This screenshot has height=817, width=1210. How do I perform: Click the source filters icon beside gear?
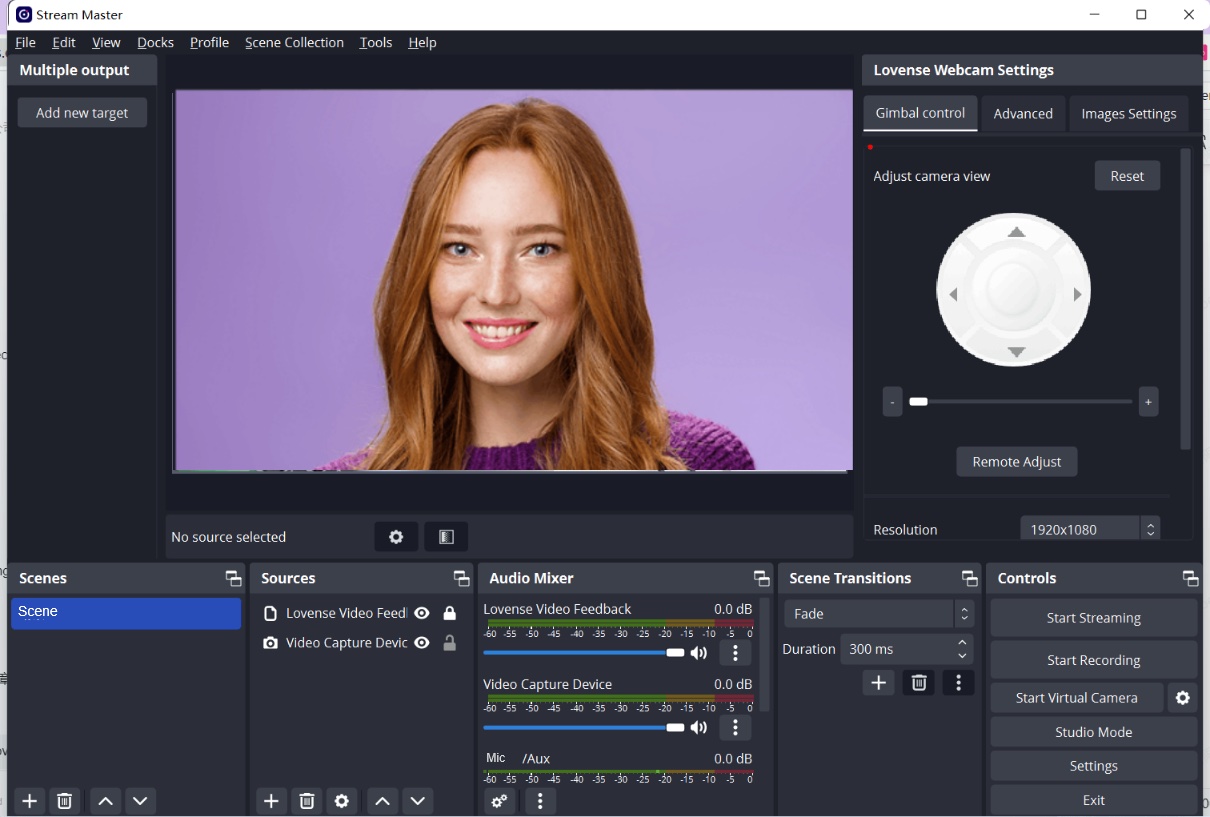pyautogui.click(x=446, y=537)
